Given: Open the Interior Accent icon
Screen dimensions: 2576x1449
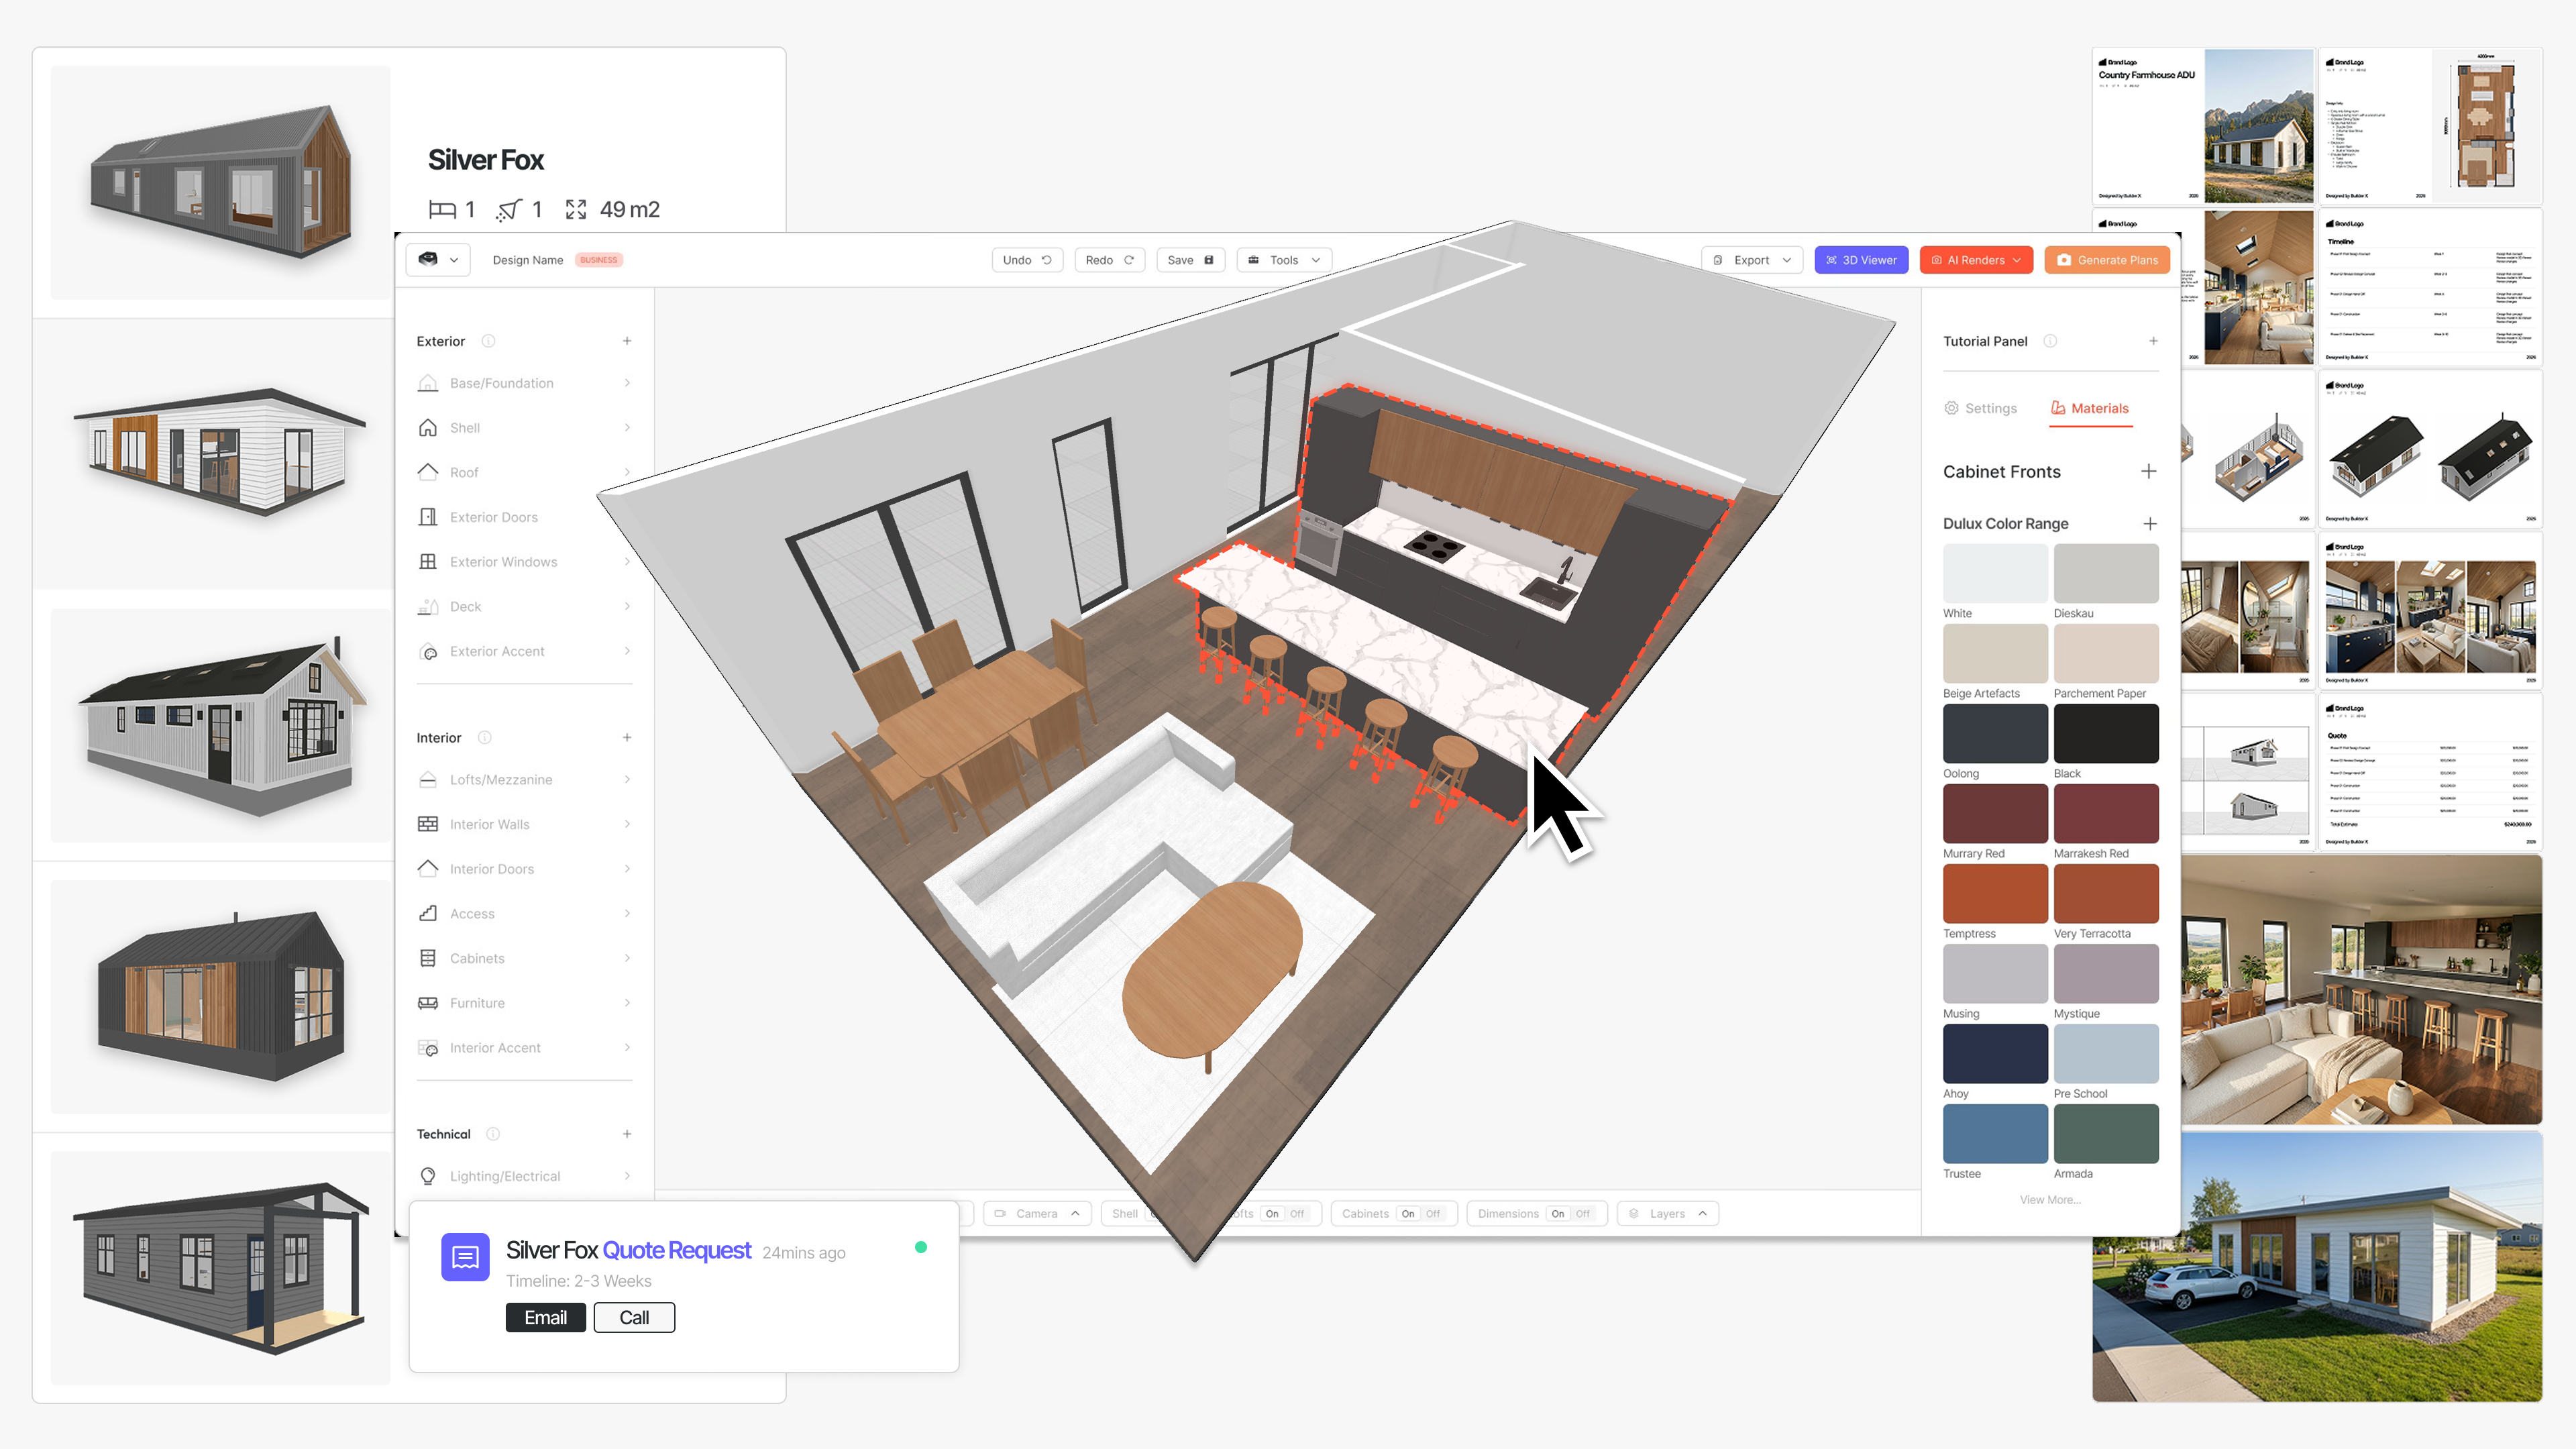Looking at the screenshot, I should click(428, 1048).
